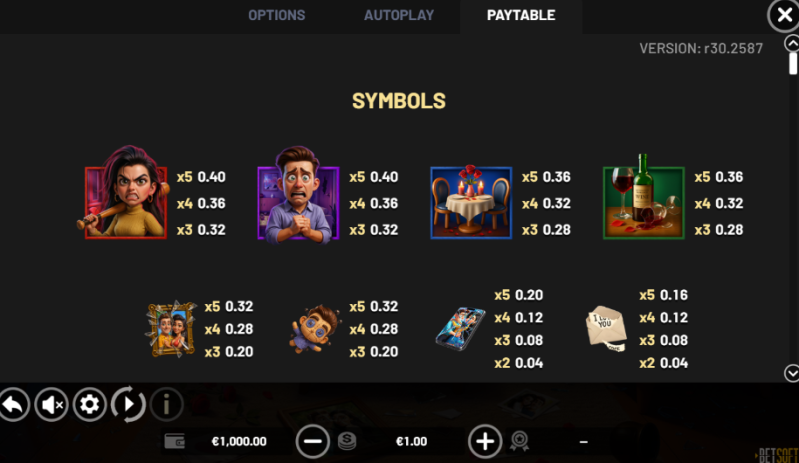Screen dimensions: 799x463
Task: Decrease bet with the minus button
Action: [312, 441]
